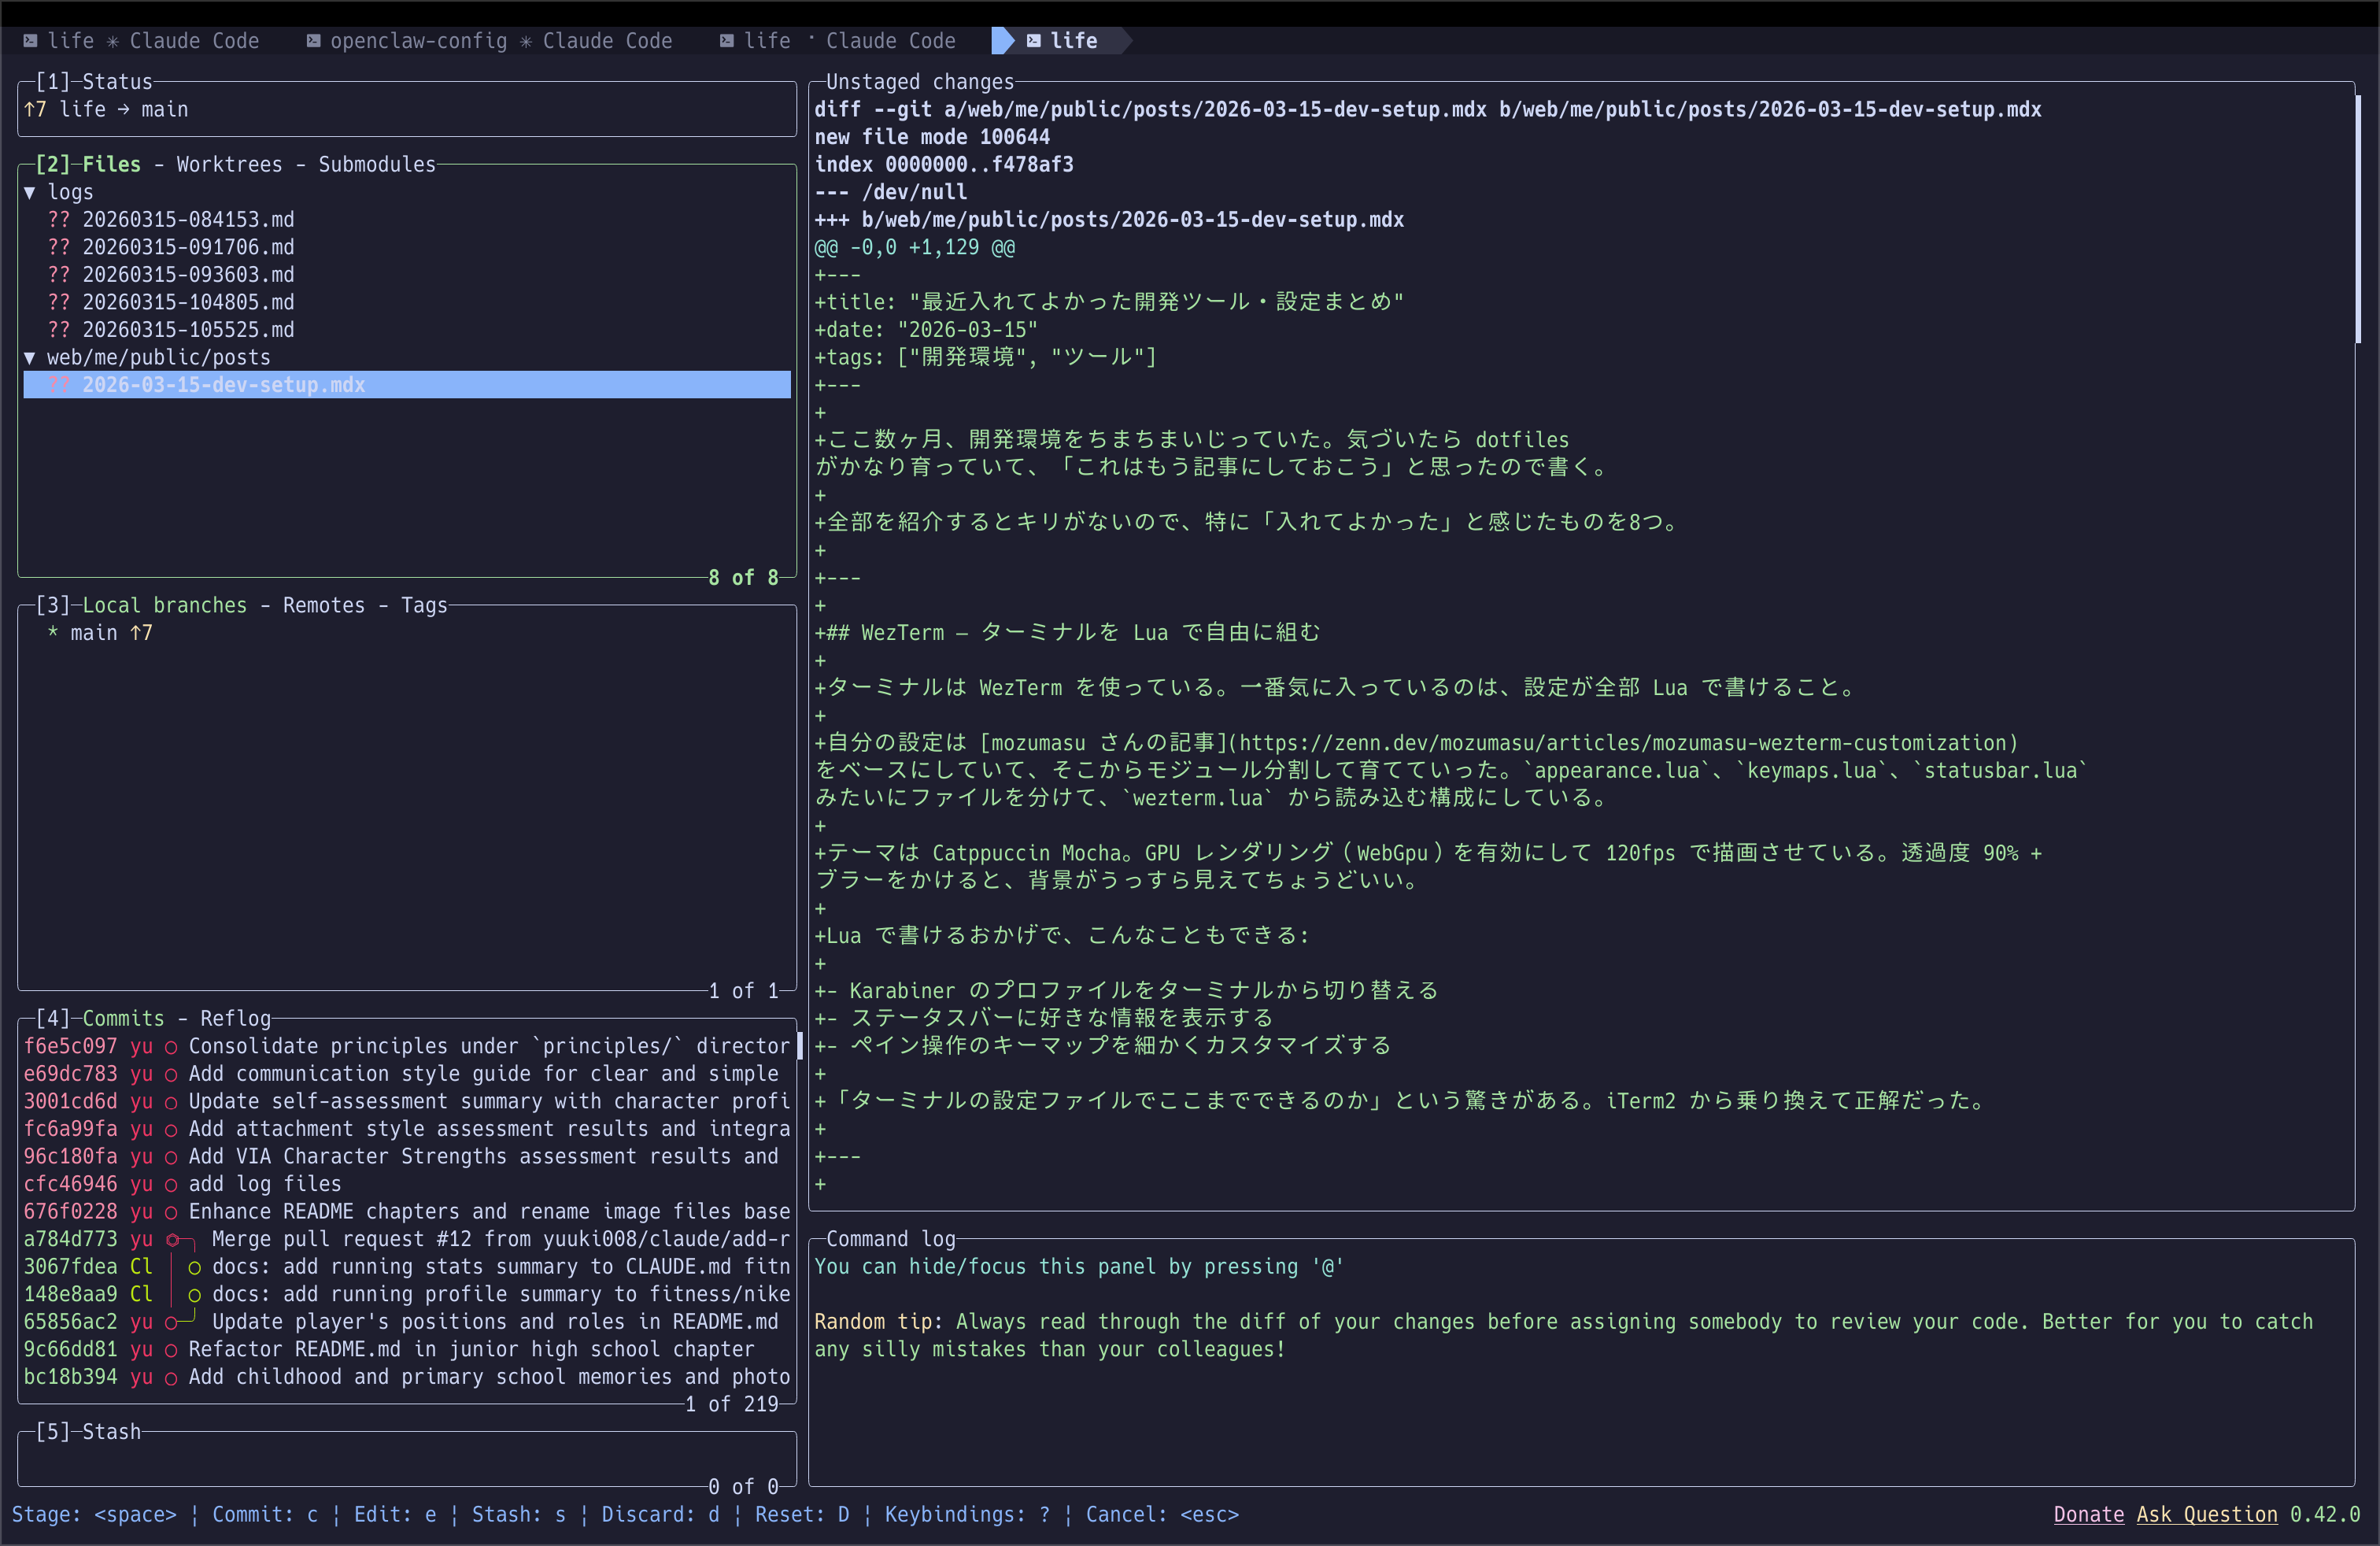Click 'Stash: s' keybinding hint
Screen dimensions: 2380x1546
(x=519, y=1514)
